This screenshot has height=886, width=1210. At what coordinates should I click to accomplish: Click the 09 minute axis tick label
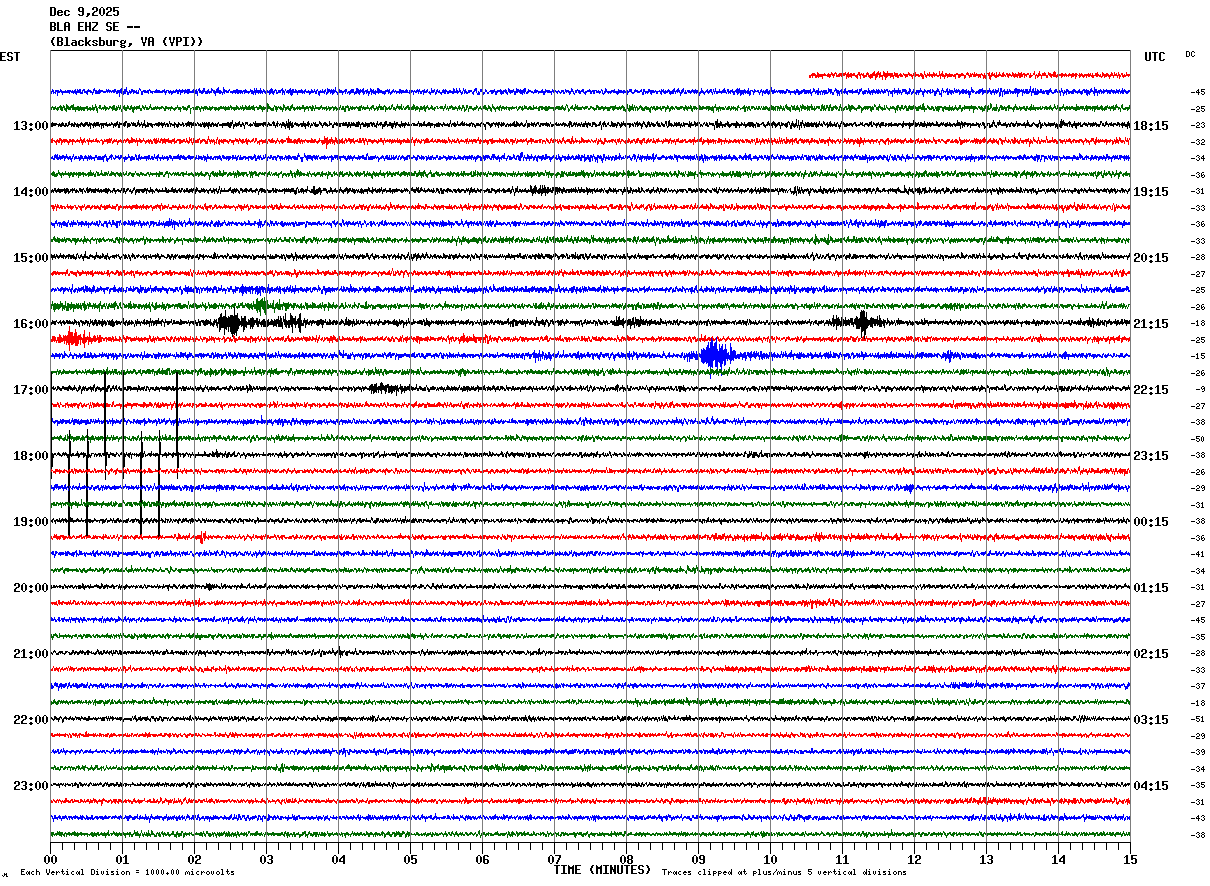point(698,859)
